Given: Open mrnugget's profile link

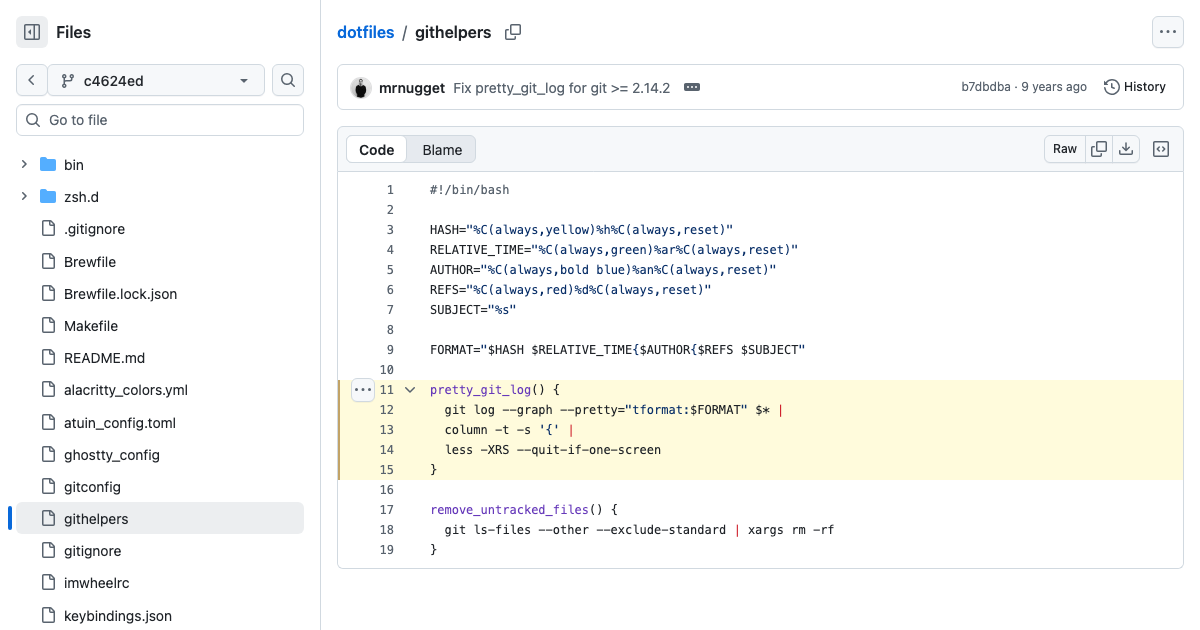Looking at the screenshot, I should (x=412, y=88).
